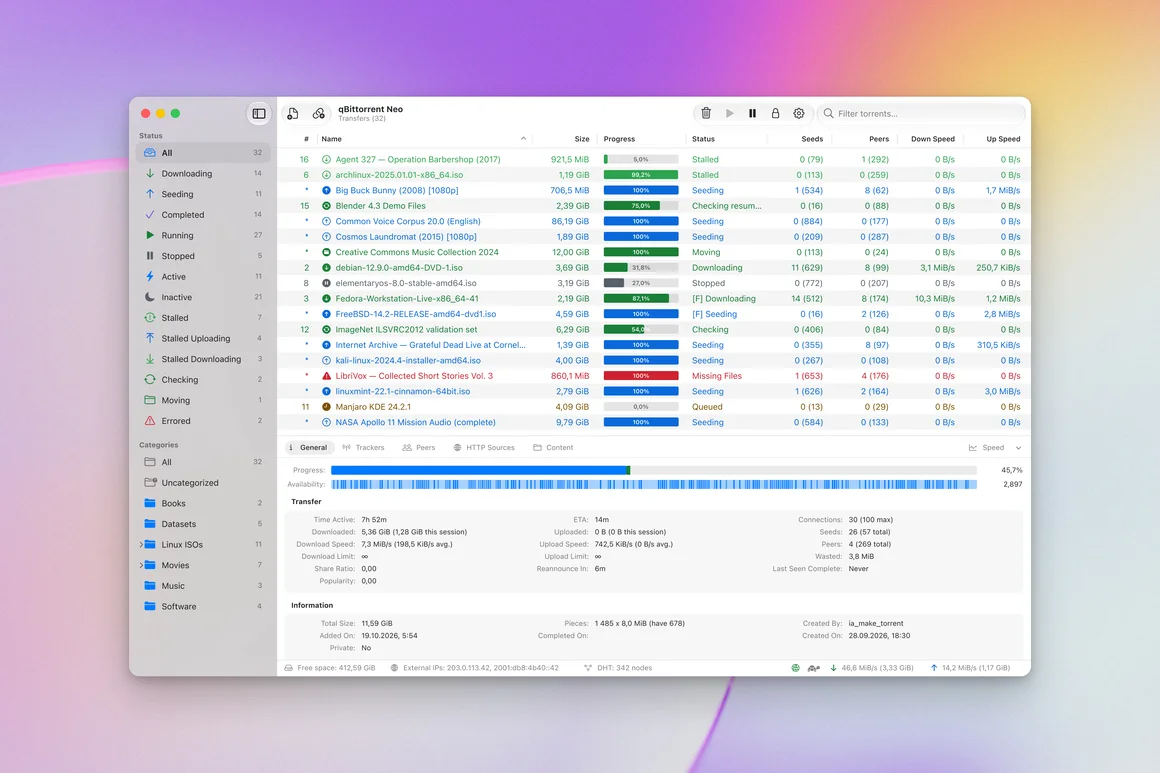The width and height of the screenshot is (1160, 773).
Task: Add torrent link from toolbar
Action: pyautogui.click(x=319, y=113)
